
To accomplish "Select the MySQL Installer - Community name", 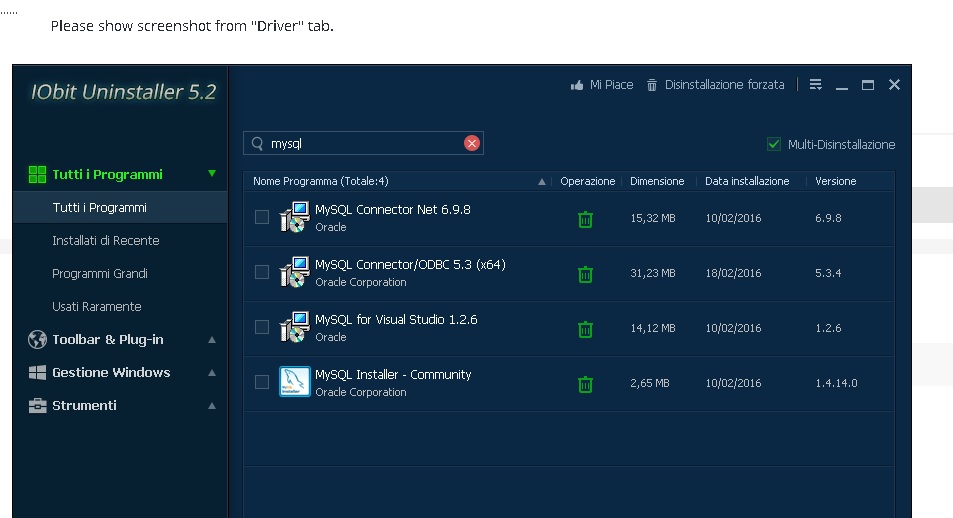I will [x=393, y=375].
